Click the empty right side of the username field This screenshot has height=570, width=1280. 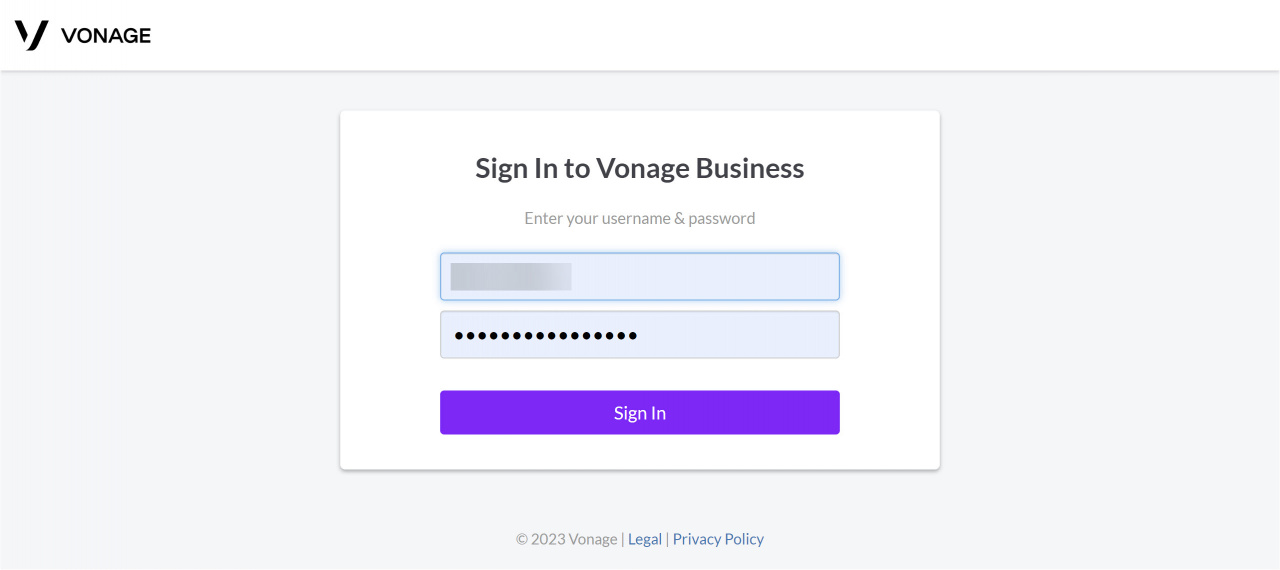740,277
